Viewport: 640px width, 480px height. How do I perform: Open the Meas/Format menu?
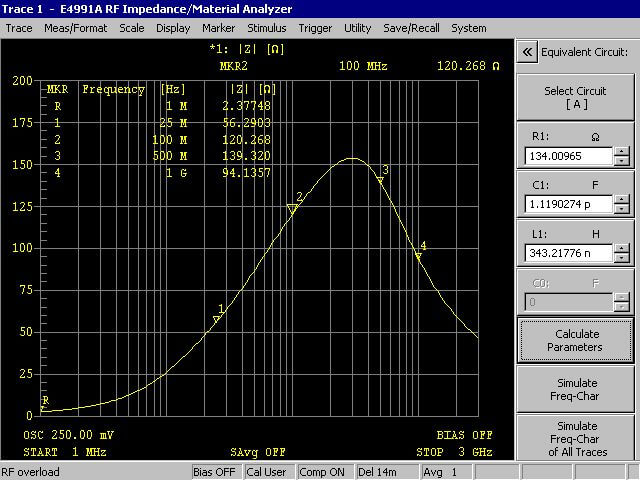[x=76, y=28]
